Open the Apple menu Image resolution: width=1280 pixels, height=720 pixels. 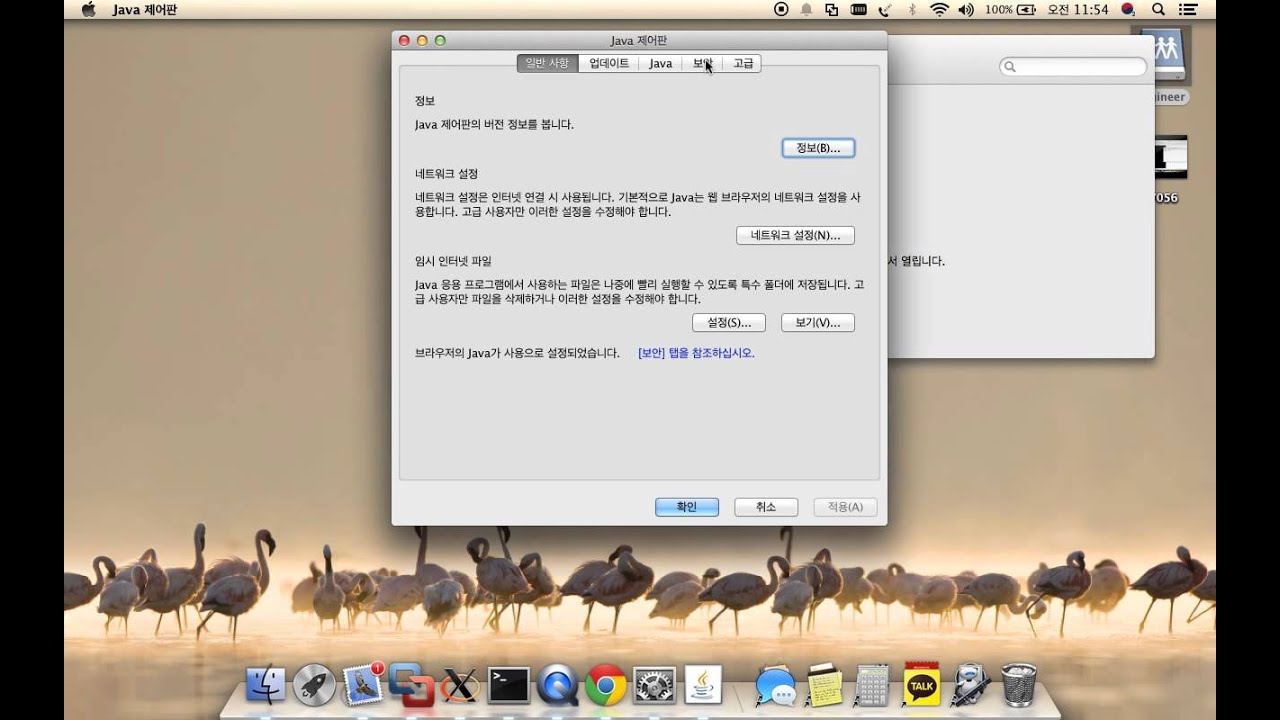click(x=88, y=9)
